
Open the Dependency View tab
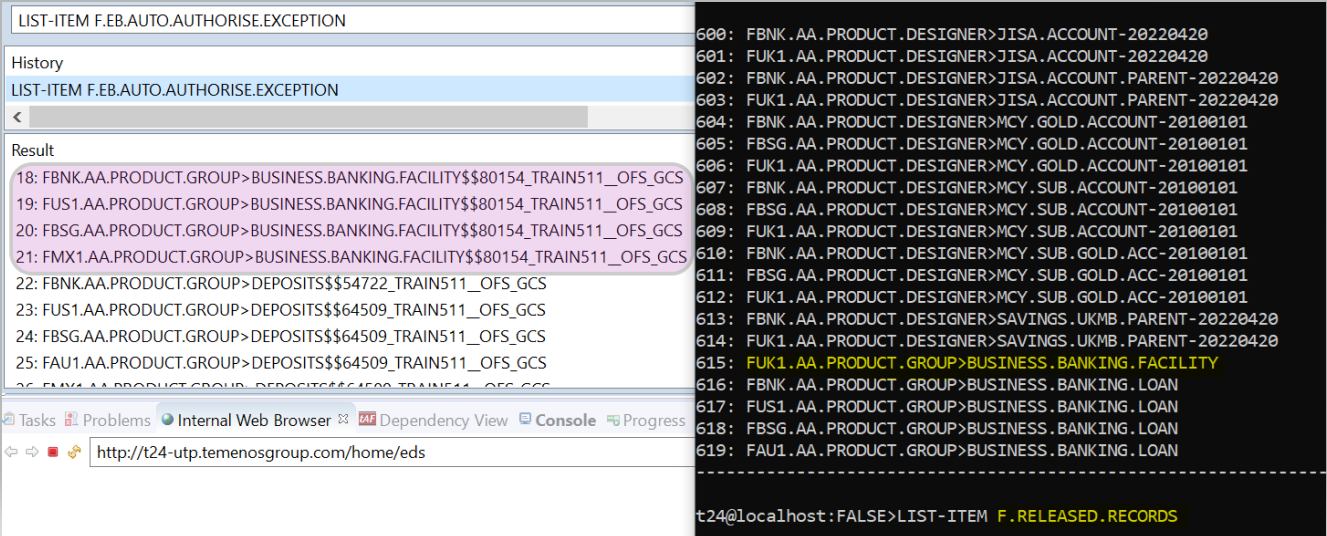pos(433,420)
